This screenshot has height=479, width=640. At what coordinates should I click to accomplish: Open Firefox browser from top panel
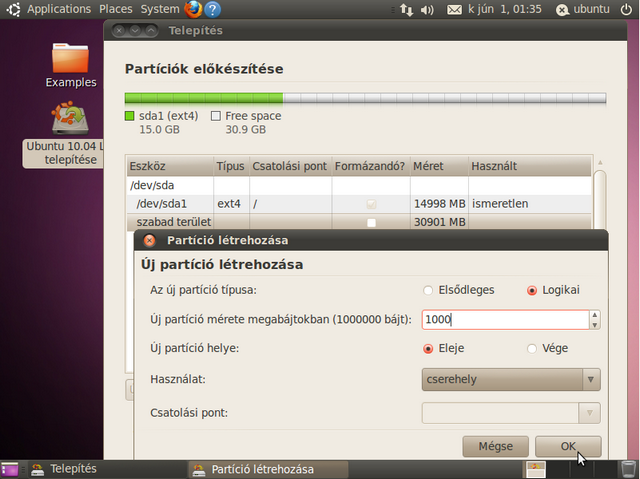193,10
